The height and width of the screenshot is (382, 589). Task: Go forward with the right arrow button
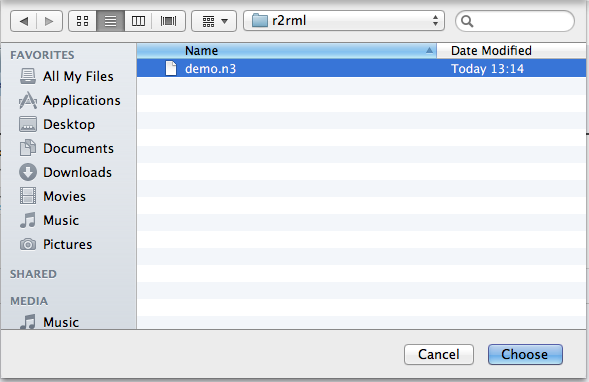[x=49, y=21]
